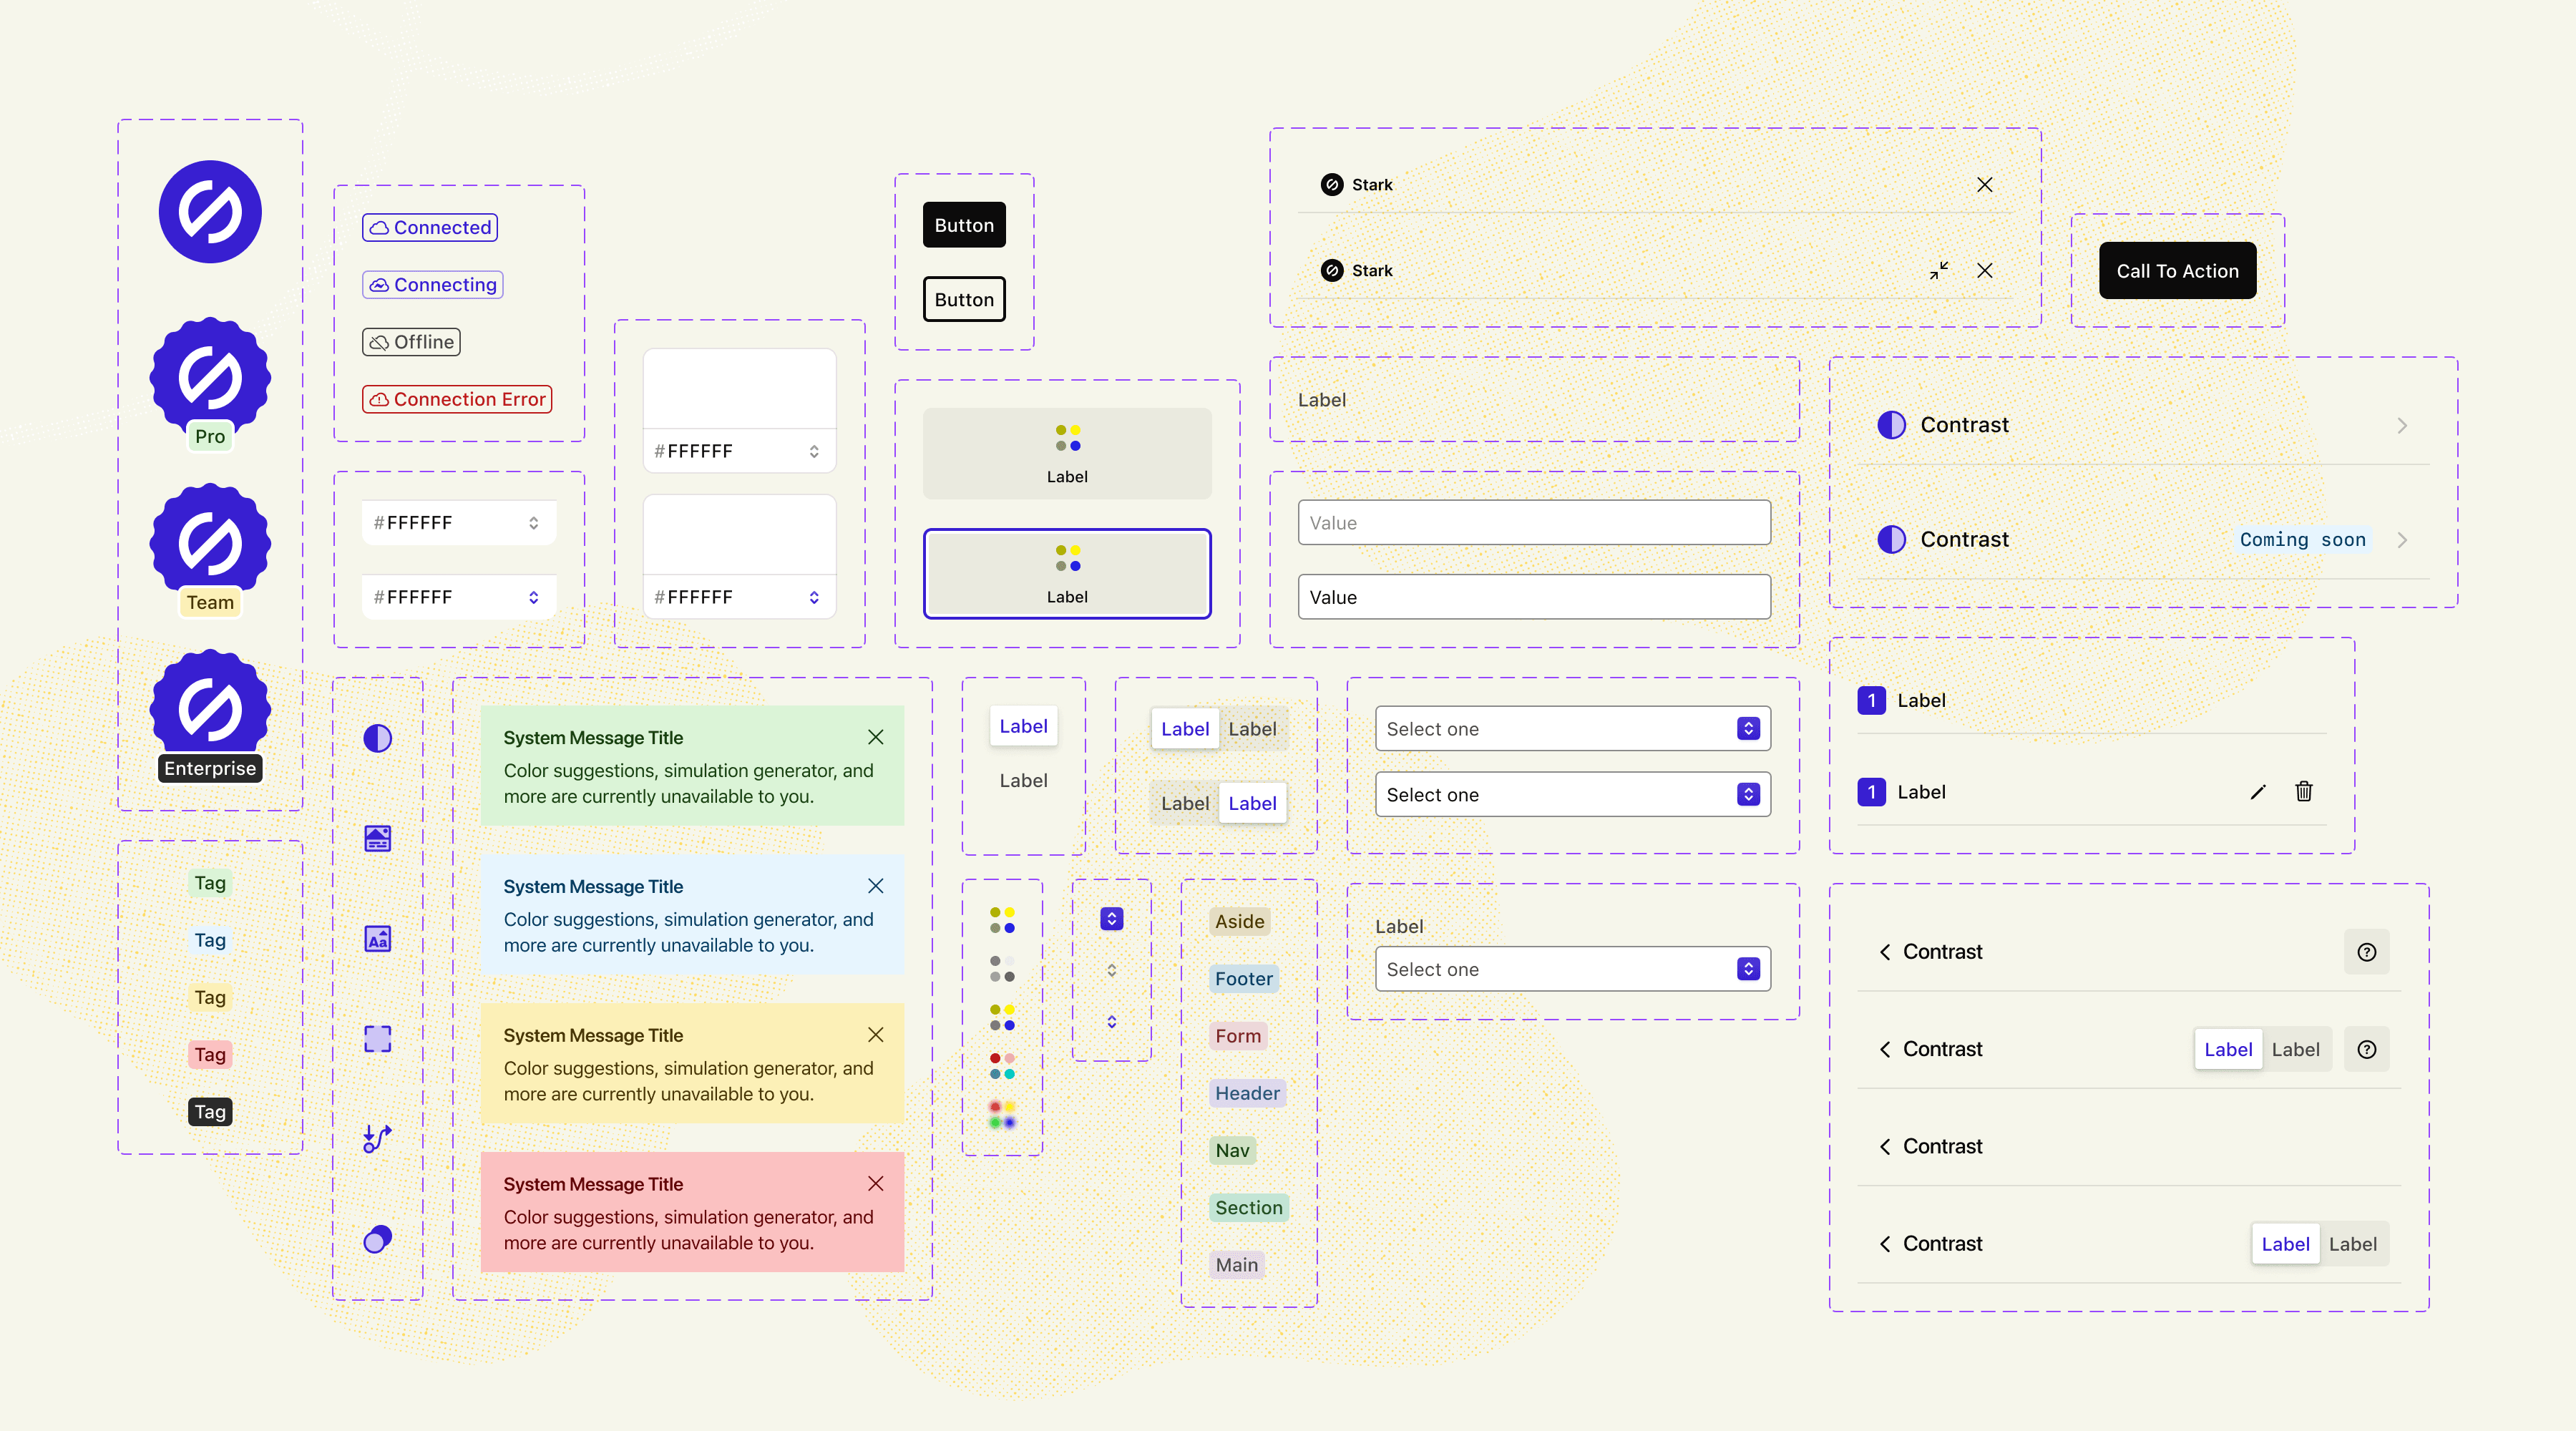Select the grey Label tile without outline

tap(1067, 454)
